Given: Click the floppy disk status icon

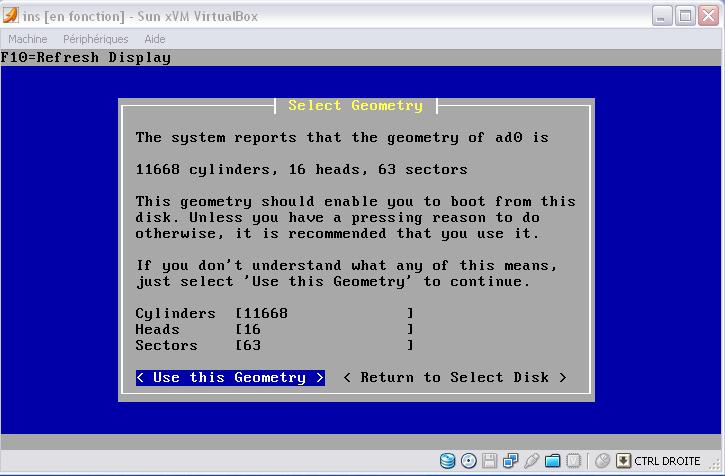Looking at the screenshot, I should (x=490, y=461).
